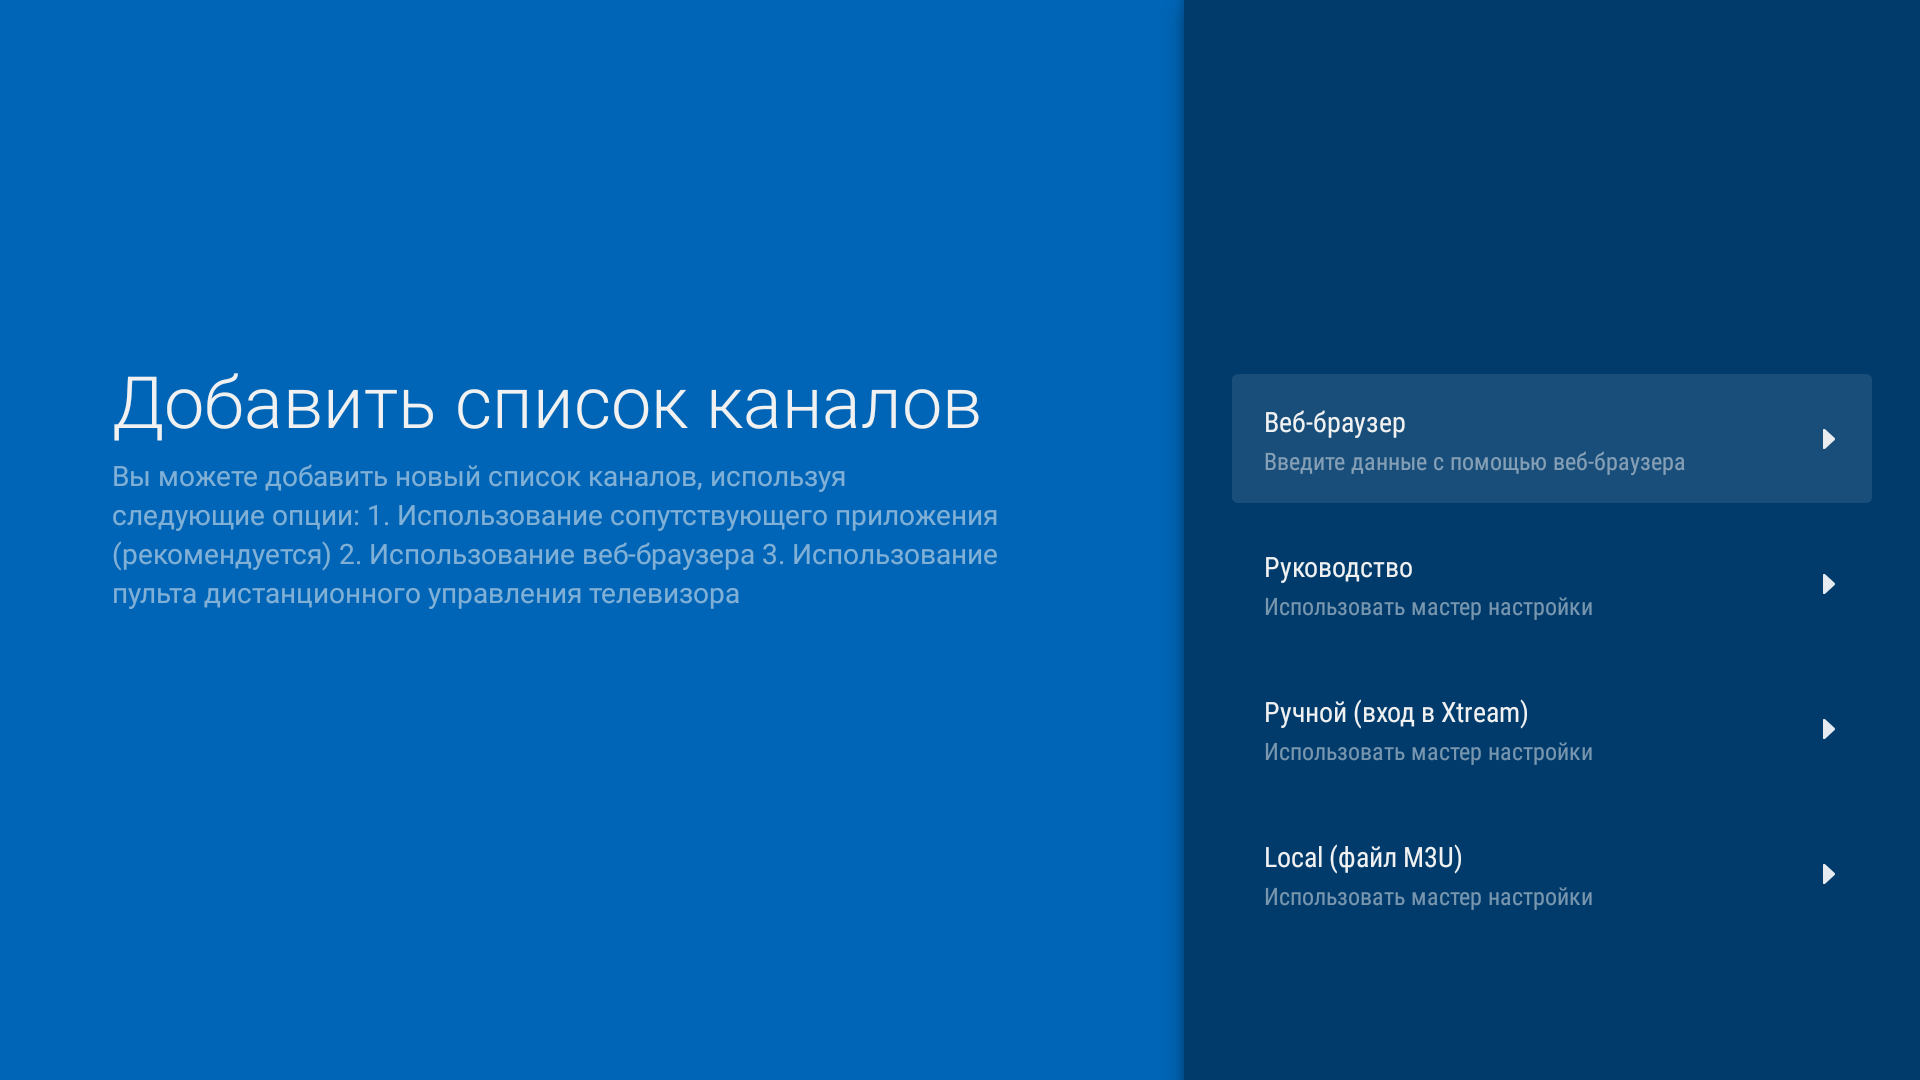Click the title Добавить список каналов
This screenshot has height=1080, width=1920.
coord(548,405)
